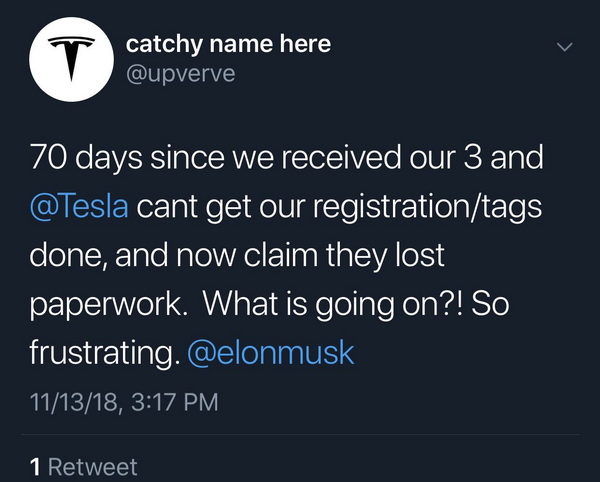This screenshot has width=600, height=482.
Task: Click the black Tesla 'T' emblem in the avatar
Action: coord(72,59)
